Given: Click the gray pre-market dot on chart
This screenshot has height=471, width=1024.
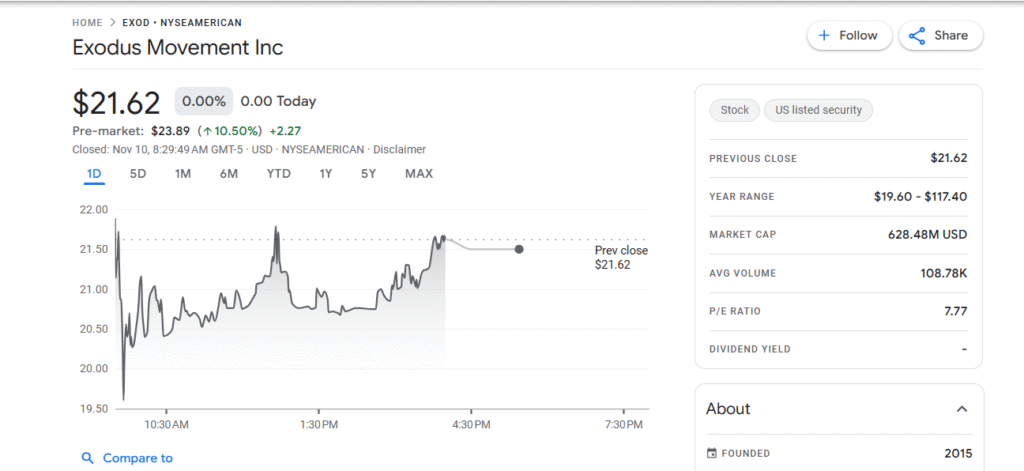Looking at the screenshot, I should pyautogui.click(x=518, y=249).
